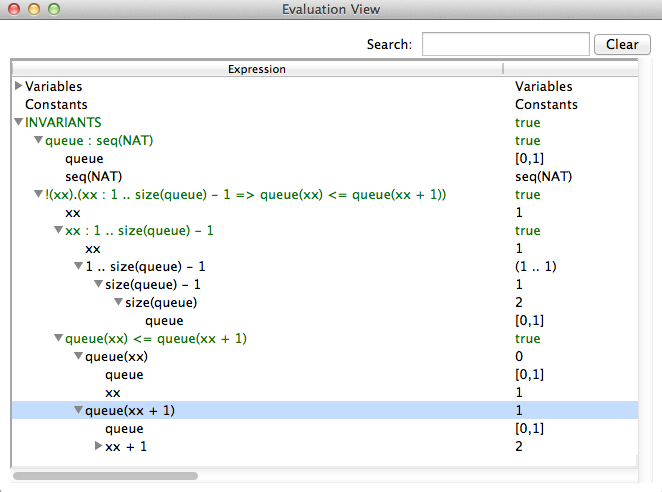Click the green zoom window button
The height and width of the screenshot is (492, 662).
53,10
